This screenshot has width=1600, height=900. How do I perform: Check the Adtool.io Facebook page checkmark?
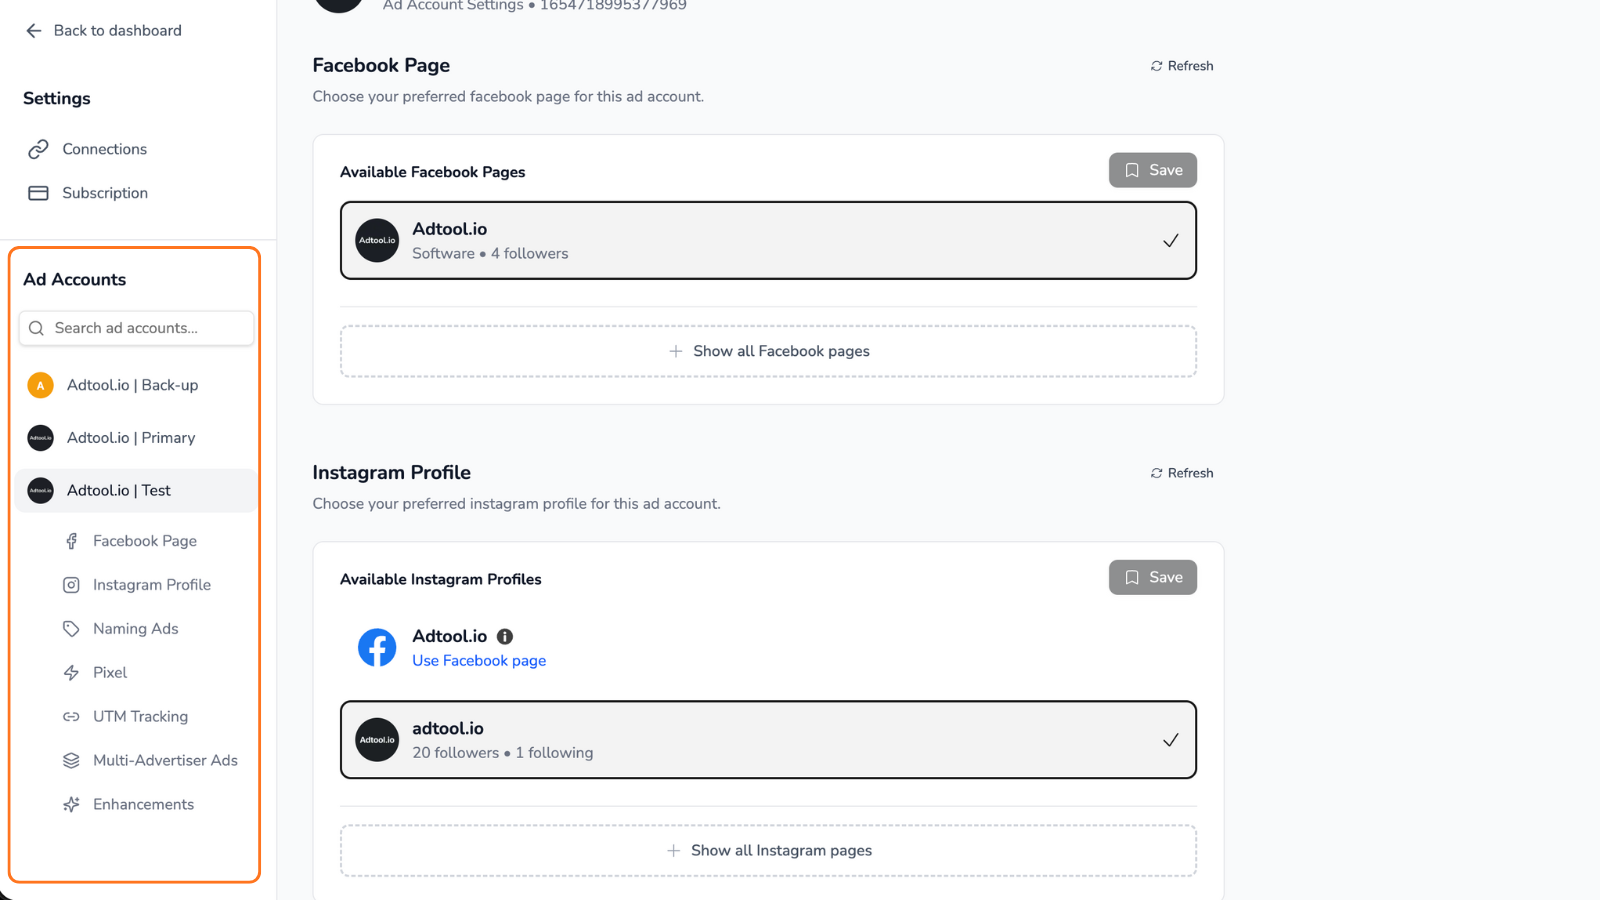1170,240
